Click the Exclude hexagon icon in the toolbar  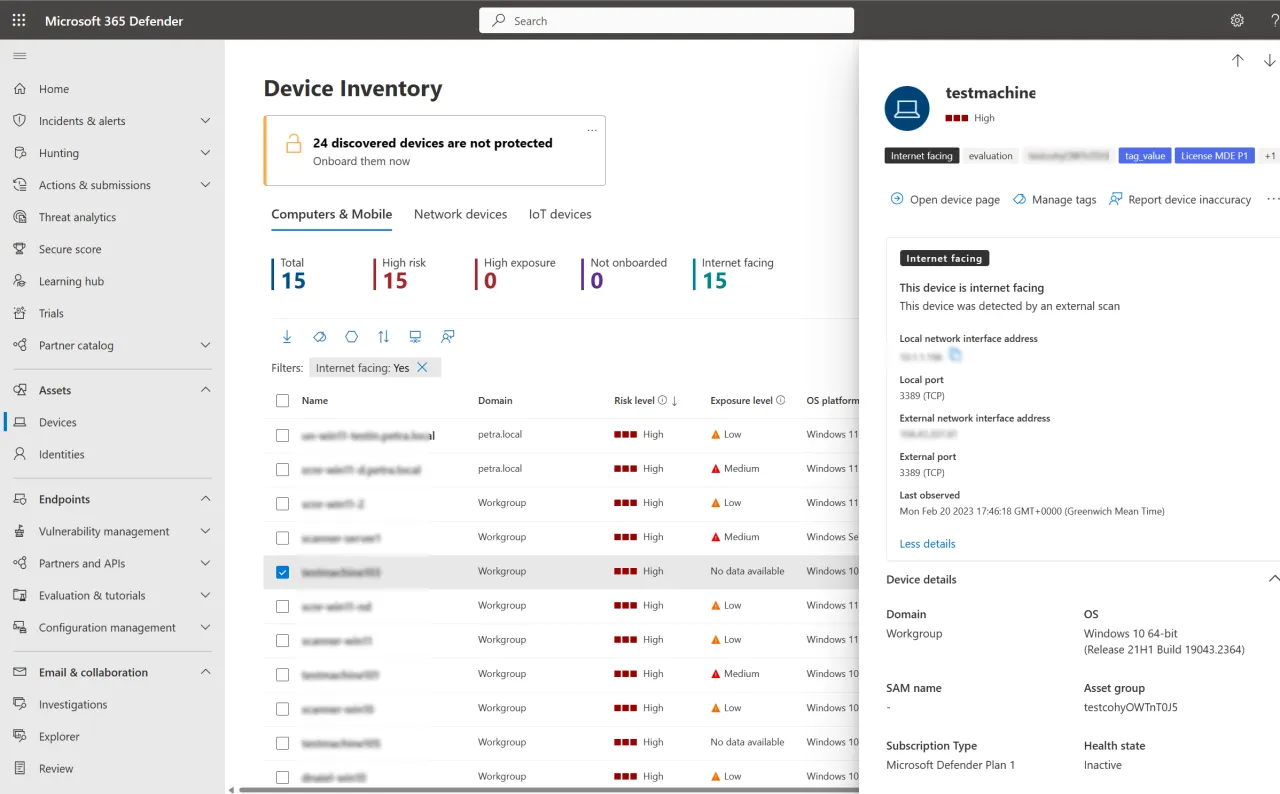352,337
